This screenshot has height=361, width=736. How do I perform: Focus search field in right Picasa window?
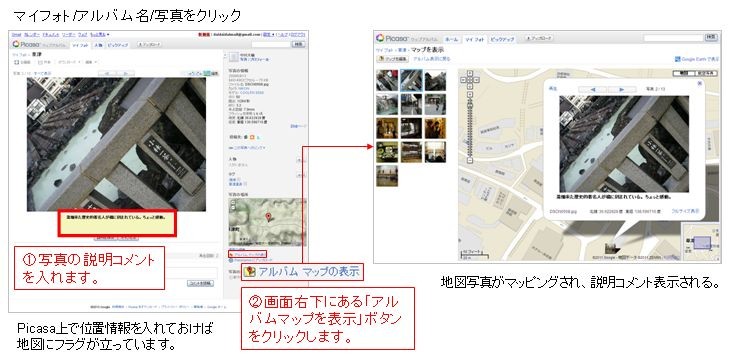673,38
